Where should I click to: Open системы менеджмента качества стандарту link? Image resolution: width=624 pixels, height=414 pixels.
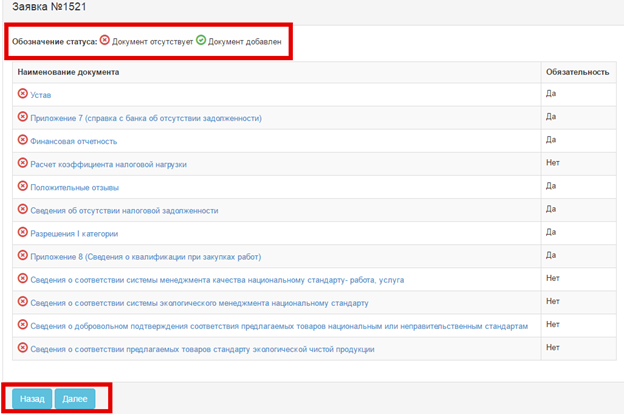point(217,280)
